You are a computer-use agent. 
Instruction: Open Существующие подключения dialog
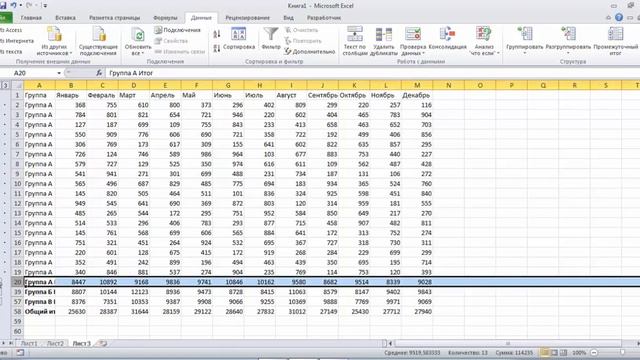pos(98,41)
